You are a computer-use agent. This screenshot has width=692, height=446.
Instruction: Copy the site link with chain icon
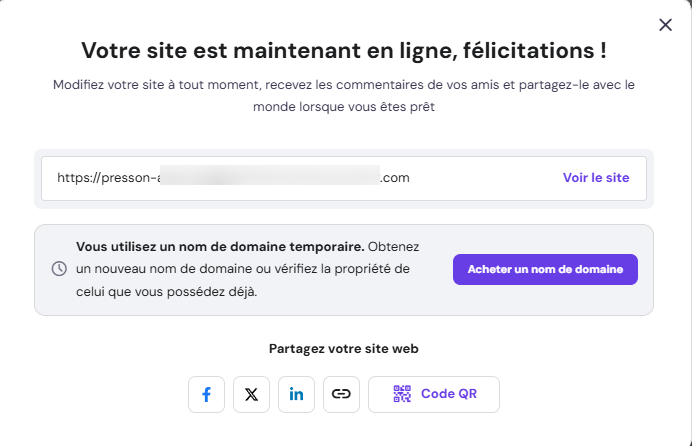coord(342,394)
